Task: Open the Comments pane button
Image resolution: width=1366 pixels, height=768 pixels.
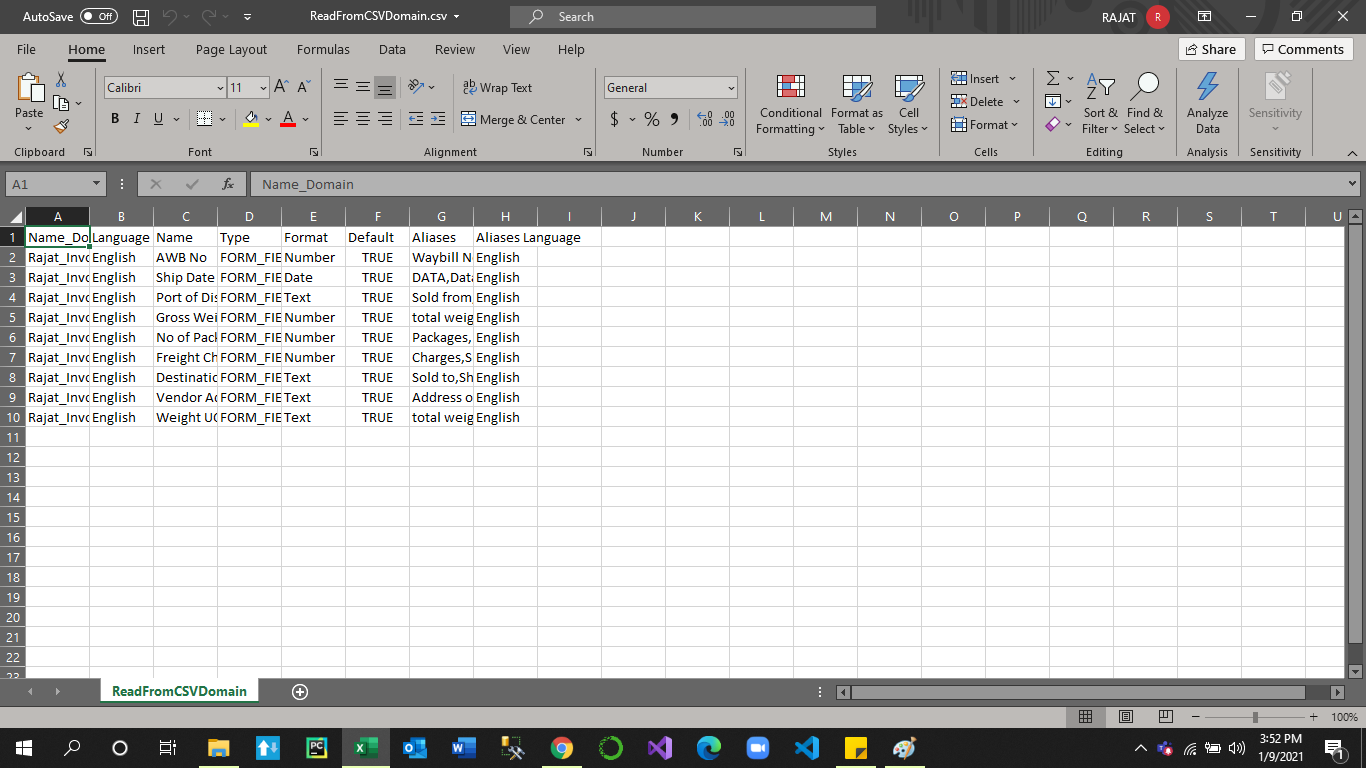Action: pos(1303,49)
